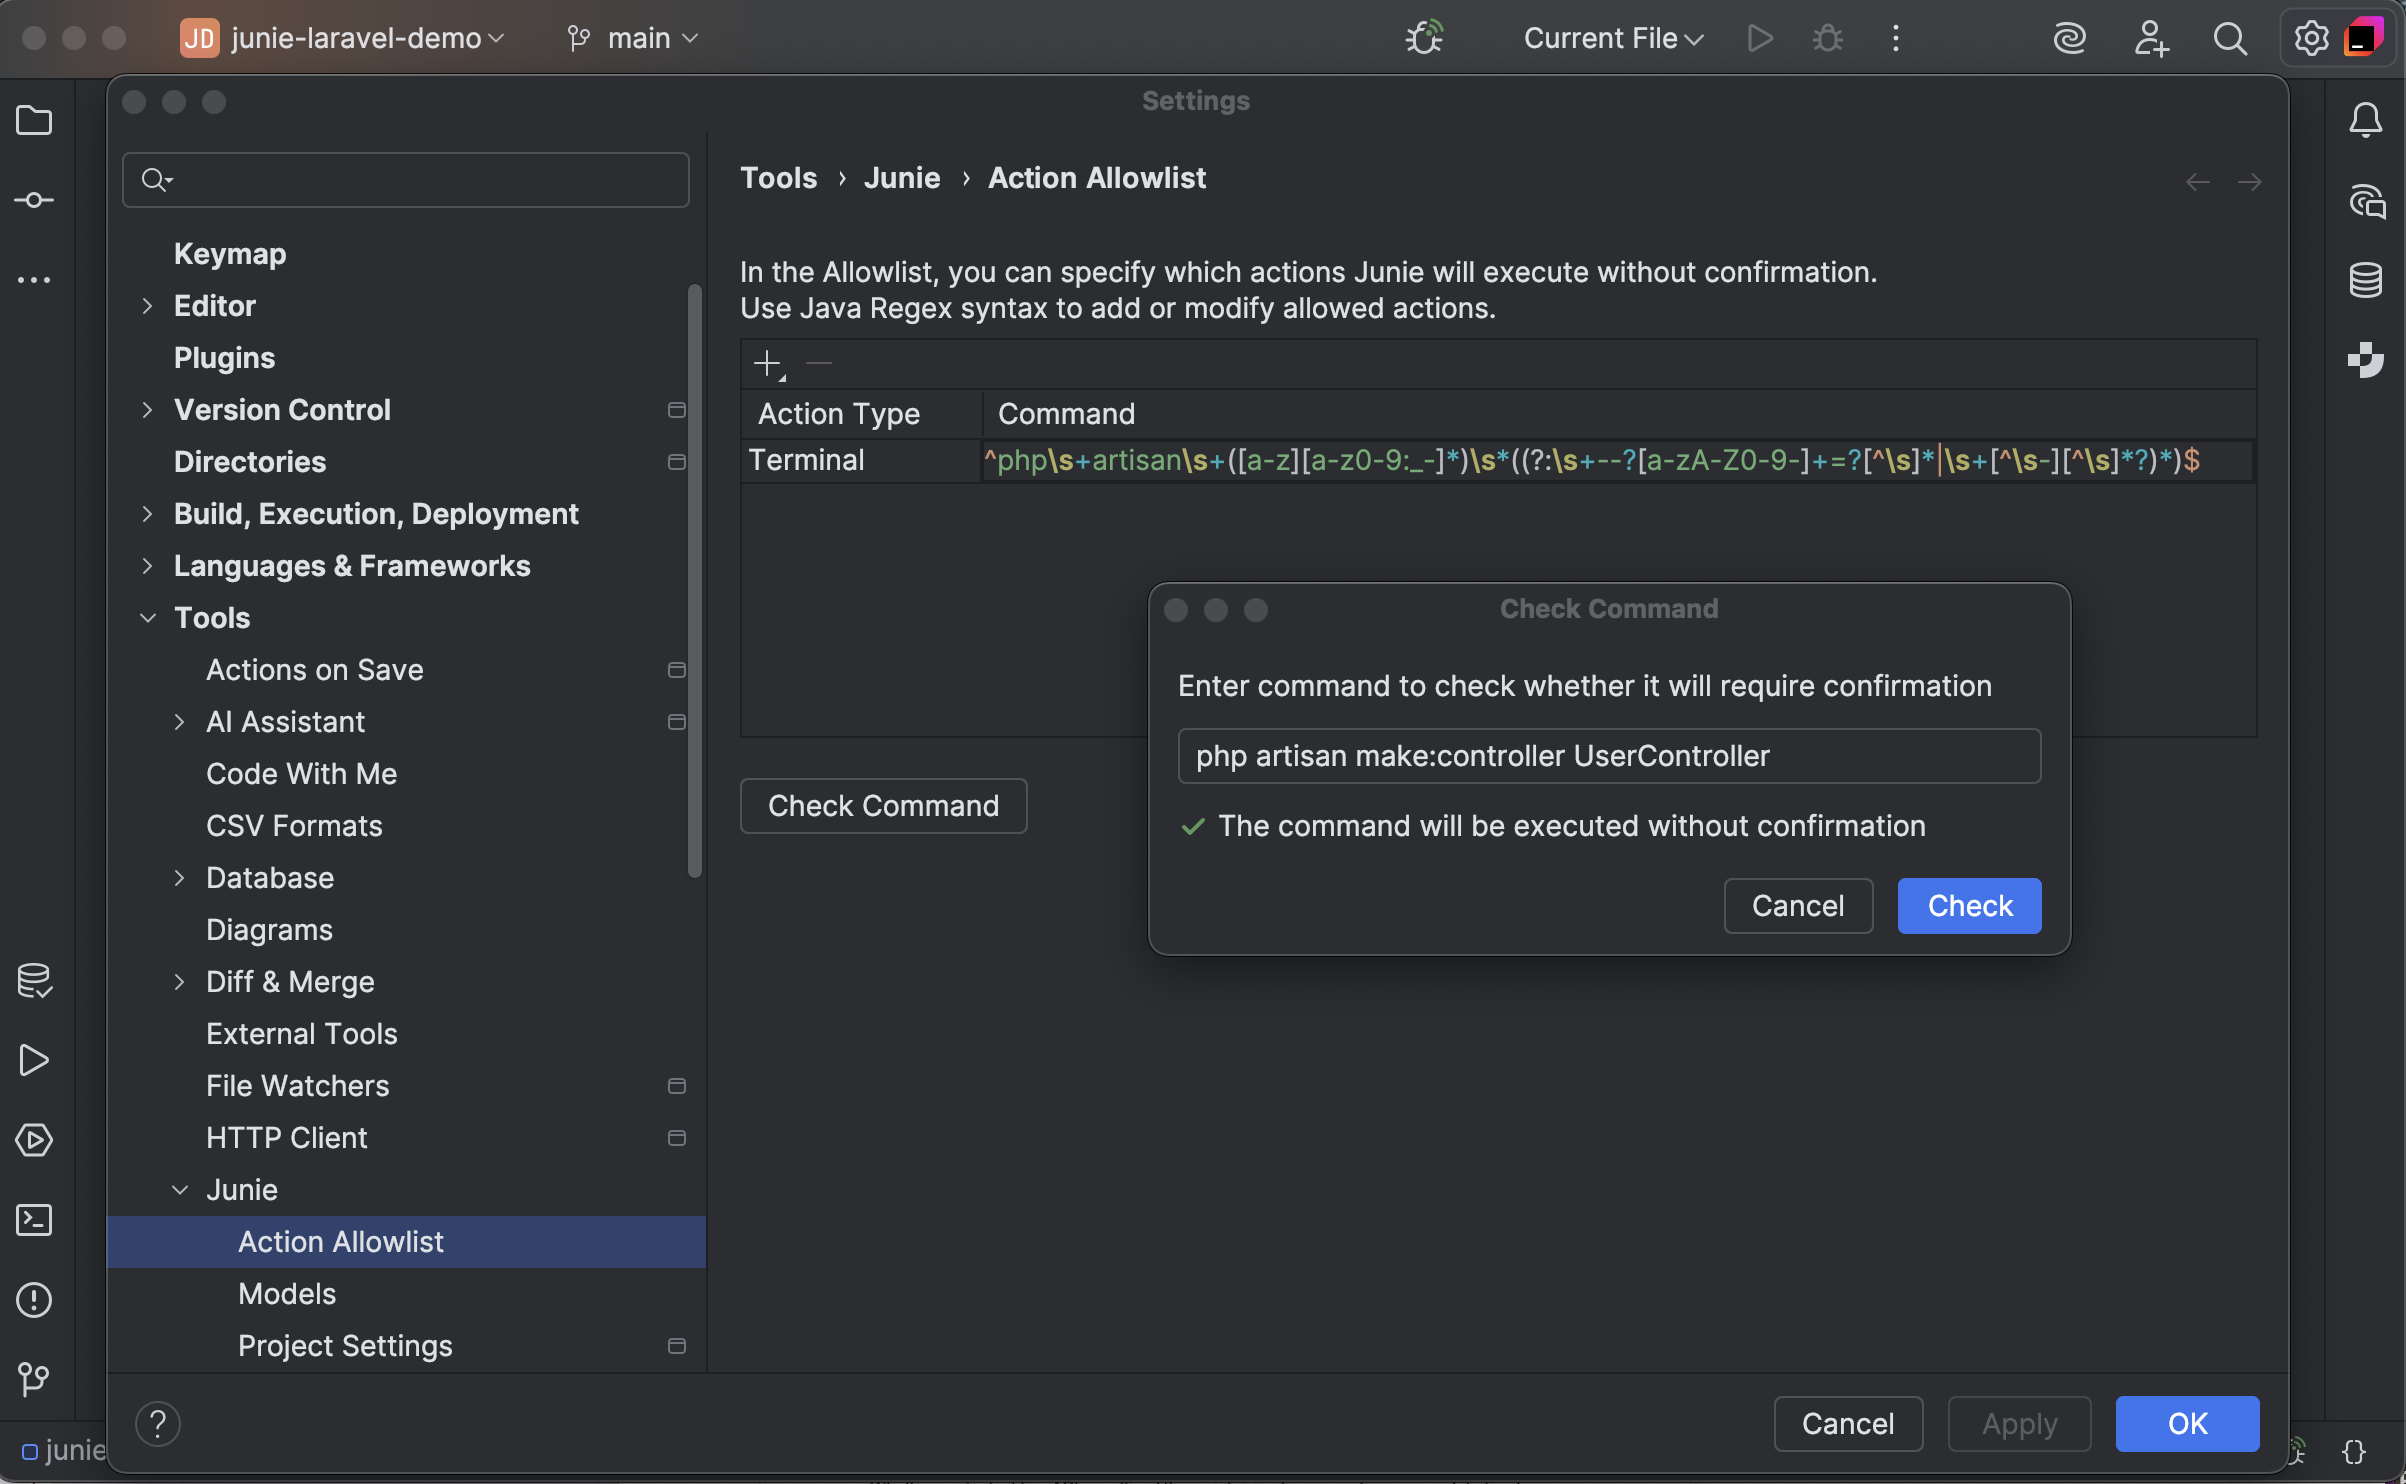Open the Database Changes icon in left sidebar
This screenshot has width=2406, height=1484.
(x=34, y=981)
